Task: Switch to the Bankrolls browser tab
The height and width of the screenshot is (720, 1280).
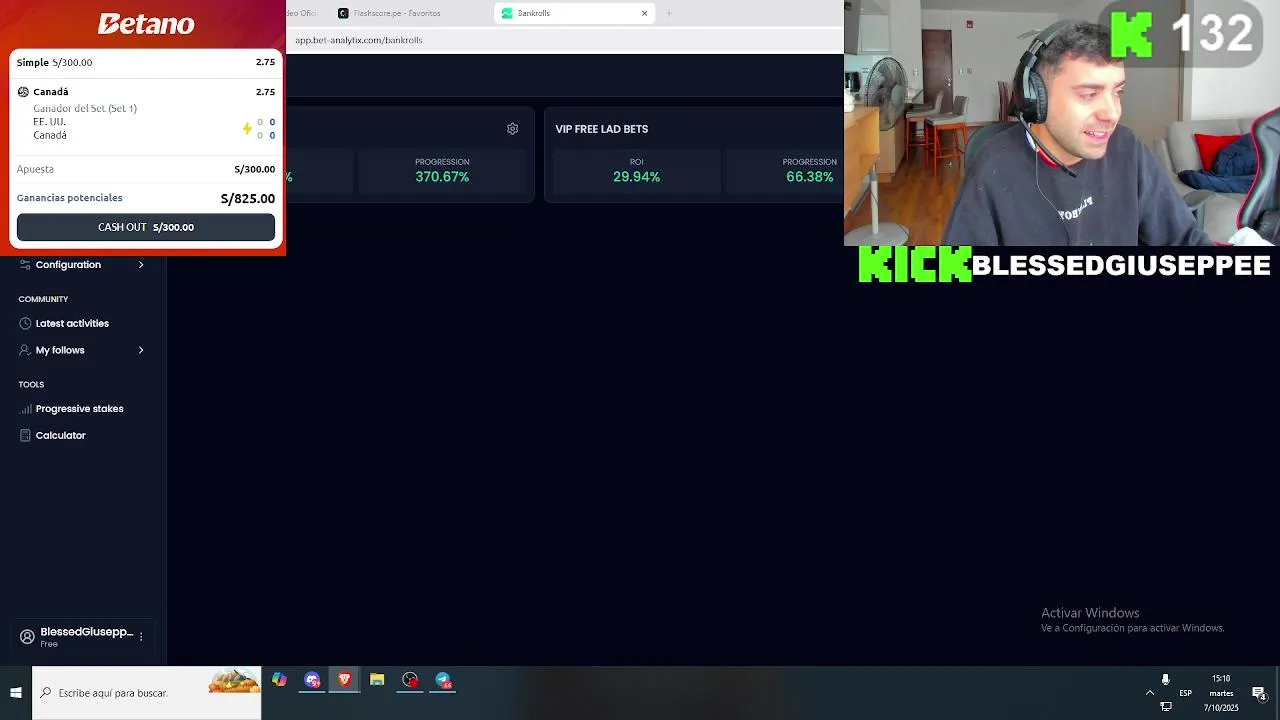Action: [x=574, y=13]
